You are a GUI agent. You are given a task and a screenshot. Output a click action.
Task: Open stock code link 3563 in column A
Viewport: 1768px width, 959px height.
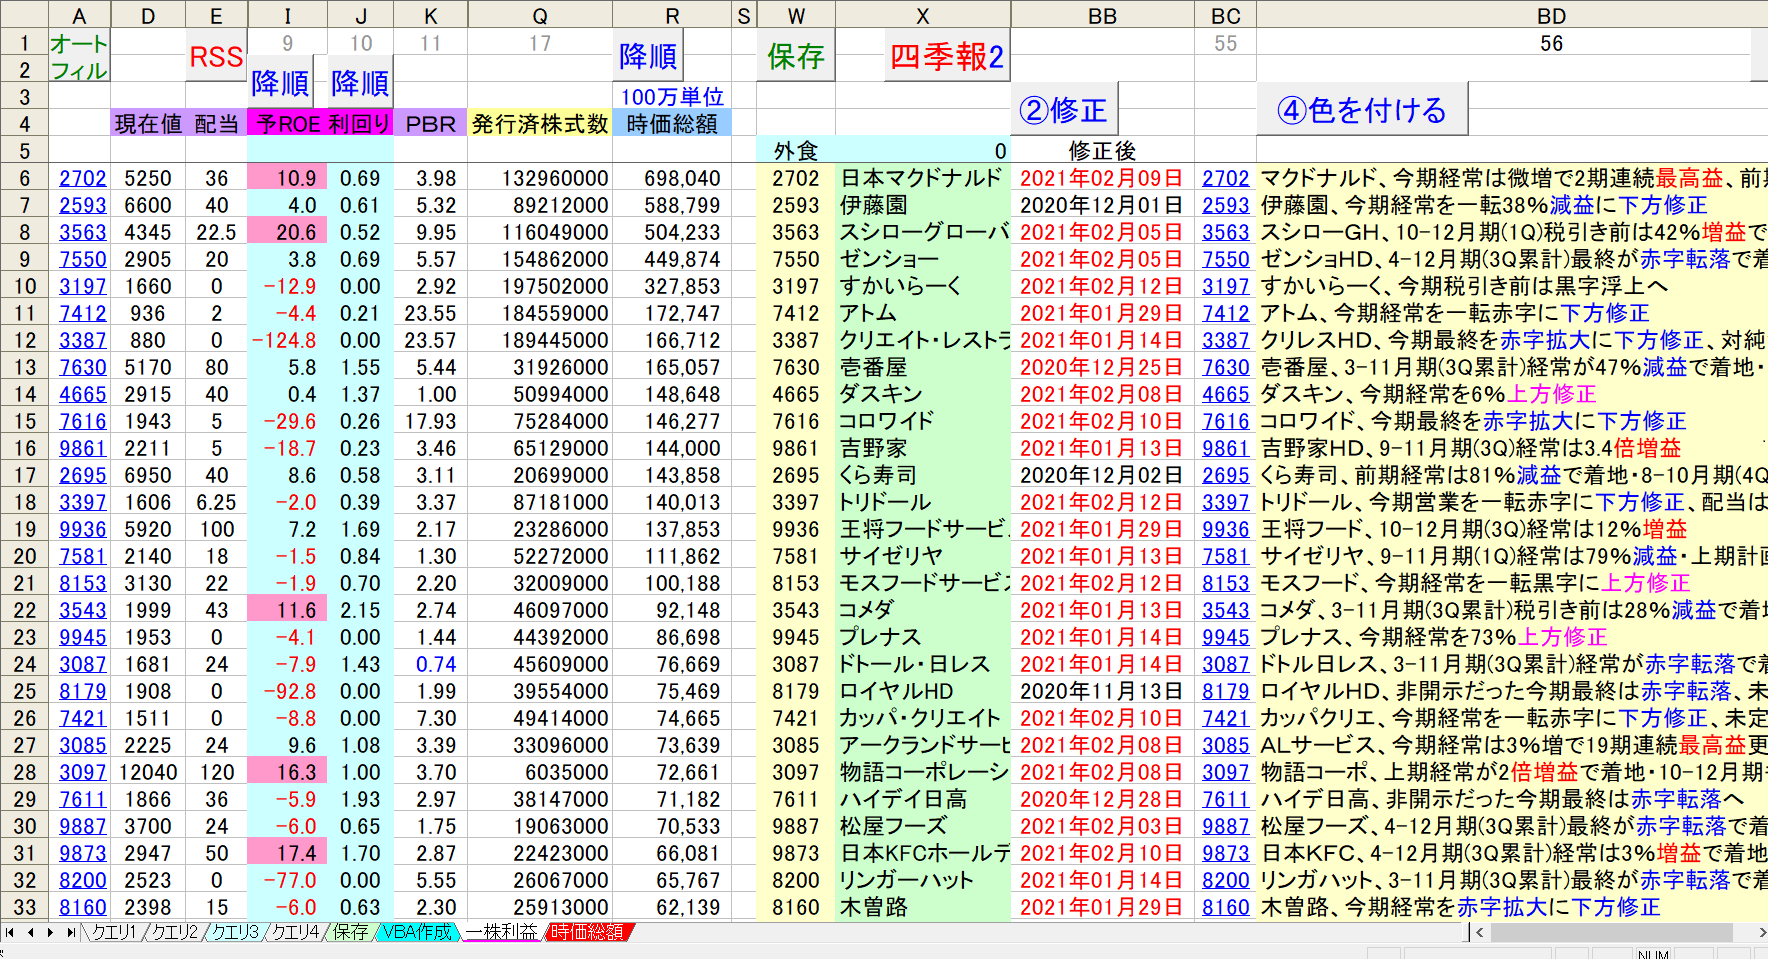pos(82,232)
